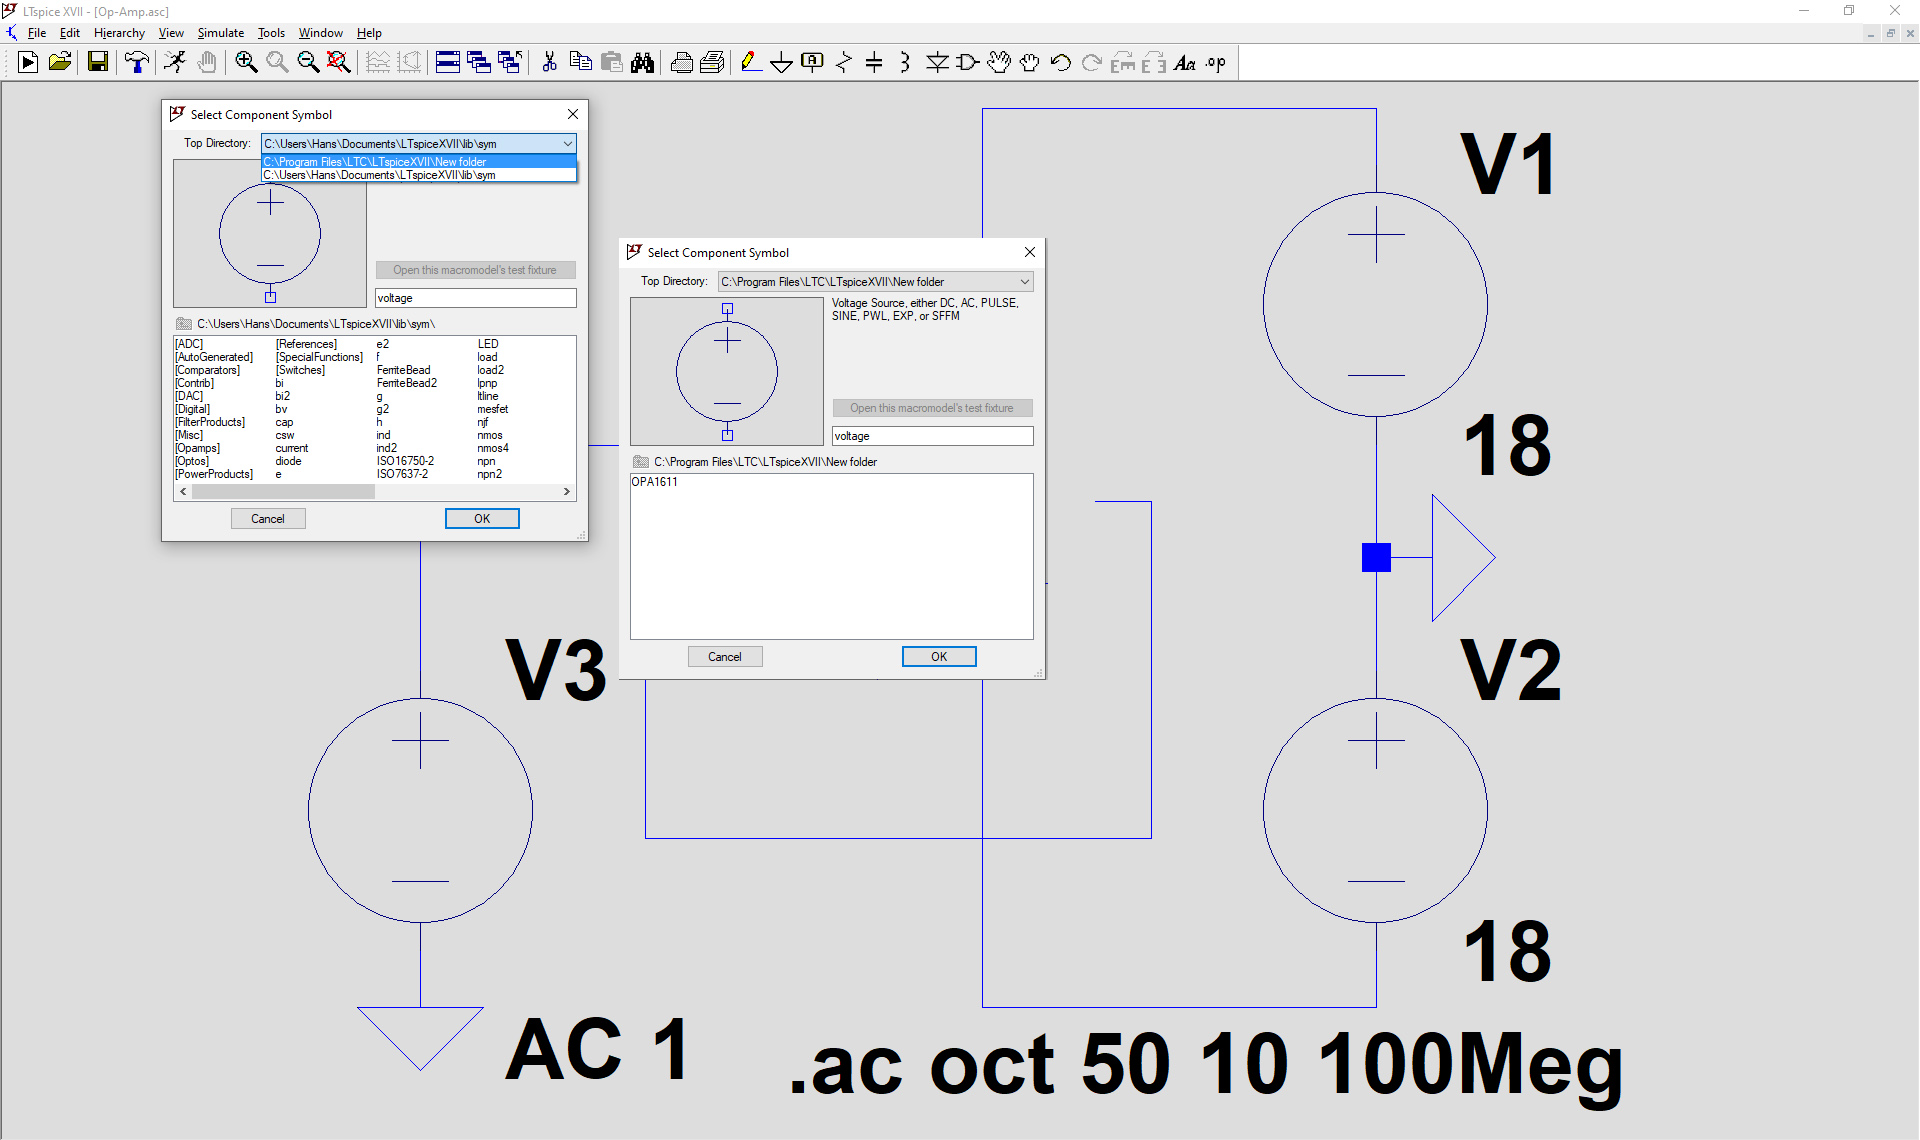The height and width of the screenshot is (1140, 1920).
Task: Click the Zoom out magnifier icon
Action: click(308, 63)
